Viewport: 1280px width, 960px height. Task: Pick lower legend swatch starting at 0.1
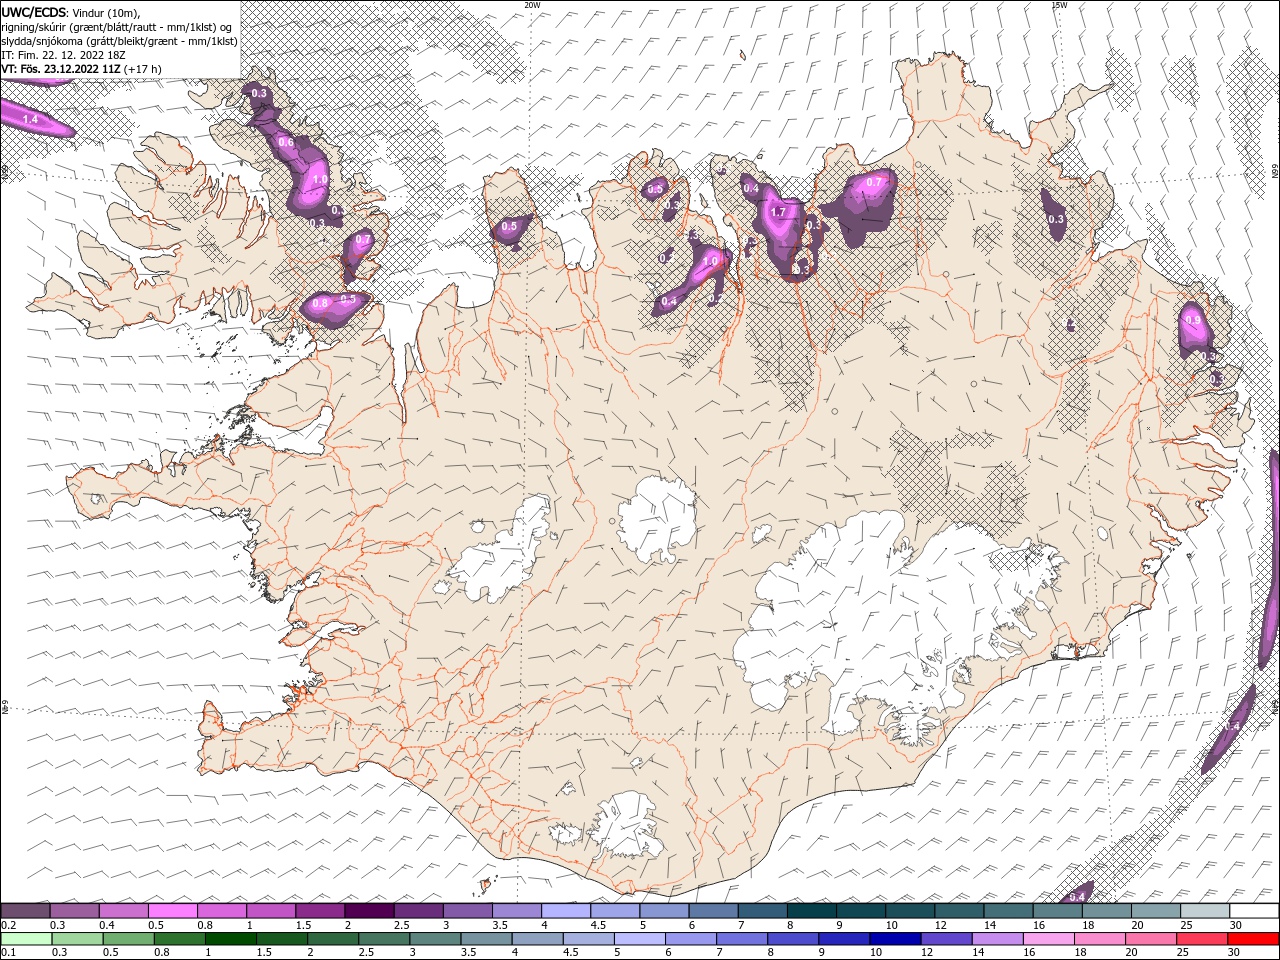(x=26, y=939)
